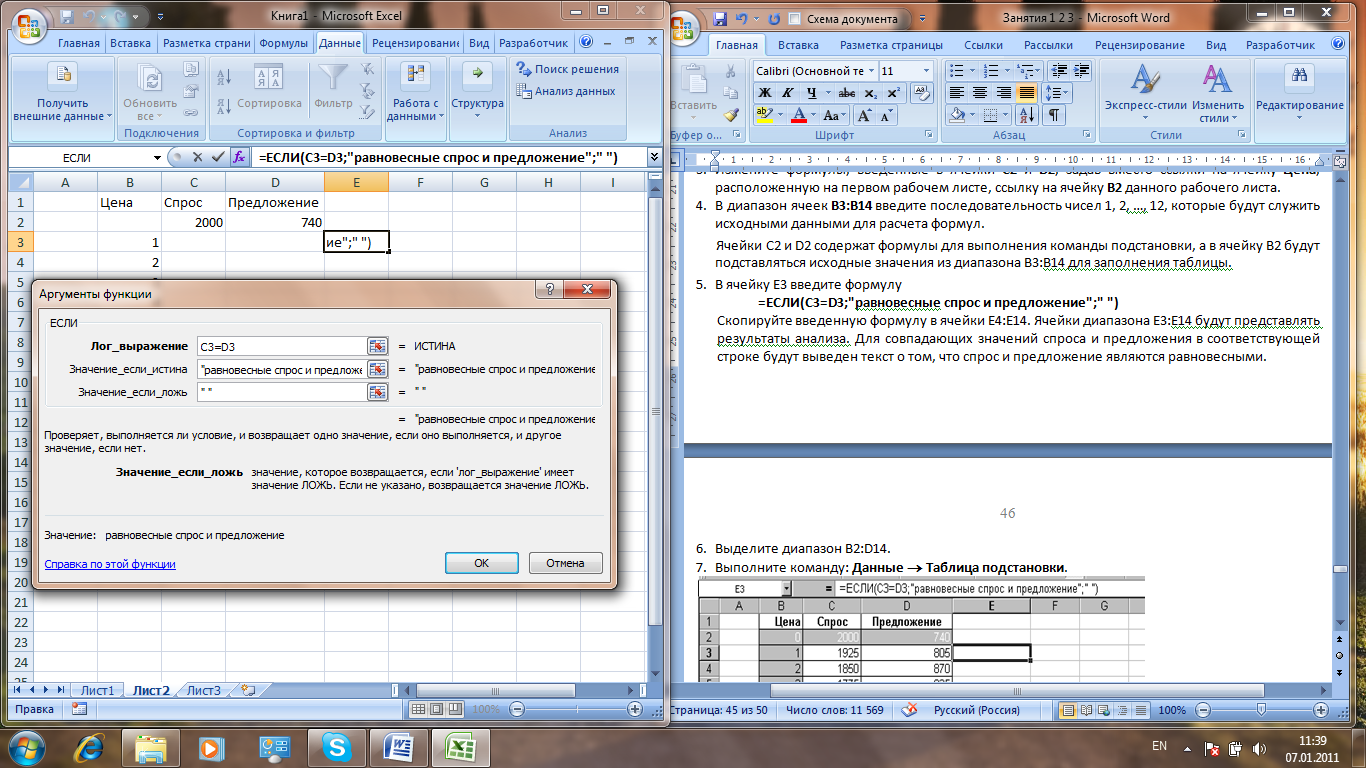Expand the Excel formula bar
The height and width of the screenshot is (768, 1366).
[654, 158]
